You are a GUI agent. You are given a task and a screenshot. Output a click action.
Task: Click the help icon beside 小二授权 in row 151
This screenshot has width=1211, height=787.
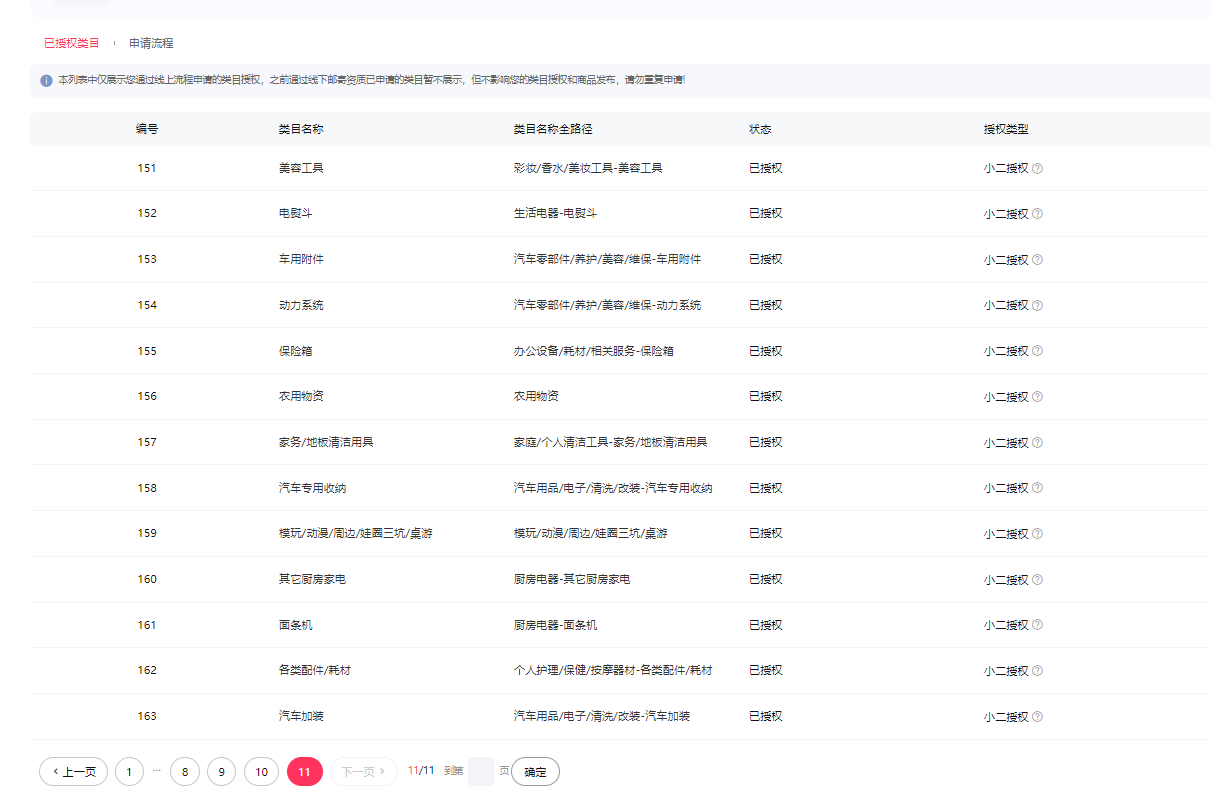(1037, 169)
